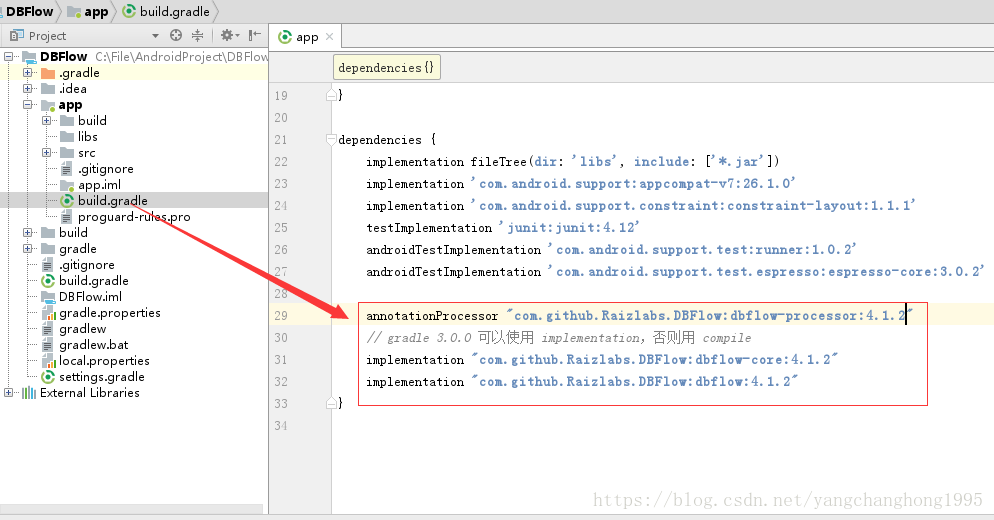Screen dimensions: 994x520
Task: Click the test:runner dependency line
Action: [x=611, y=249]
